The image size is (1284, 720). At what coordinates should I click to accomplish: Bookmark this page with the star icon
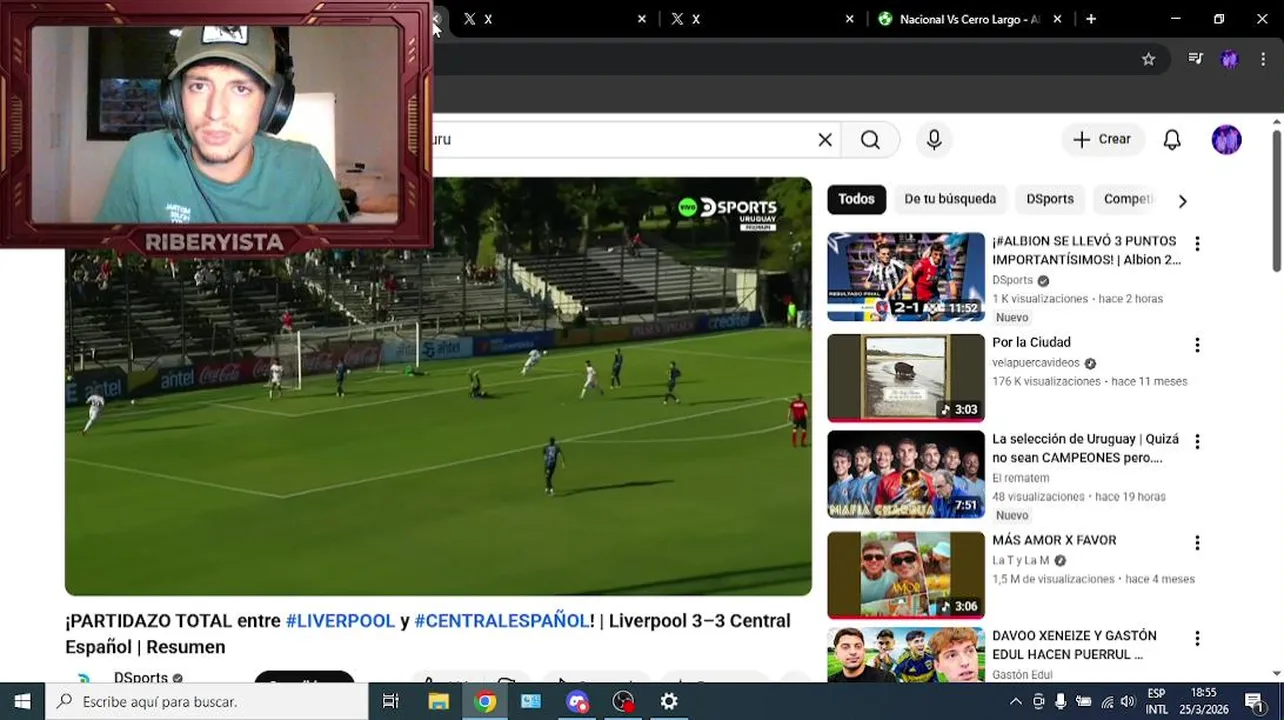(x=1148, y=59)
